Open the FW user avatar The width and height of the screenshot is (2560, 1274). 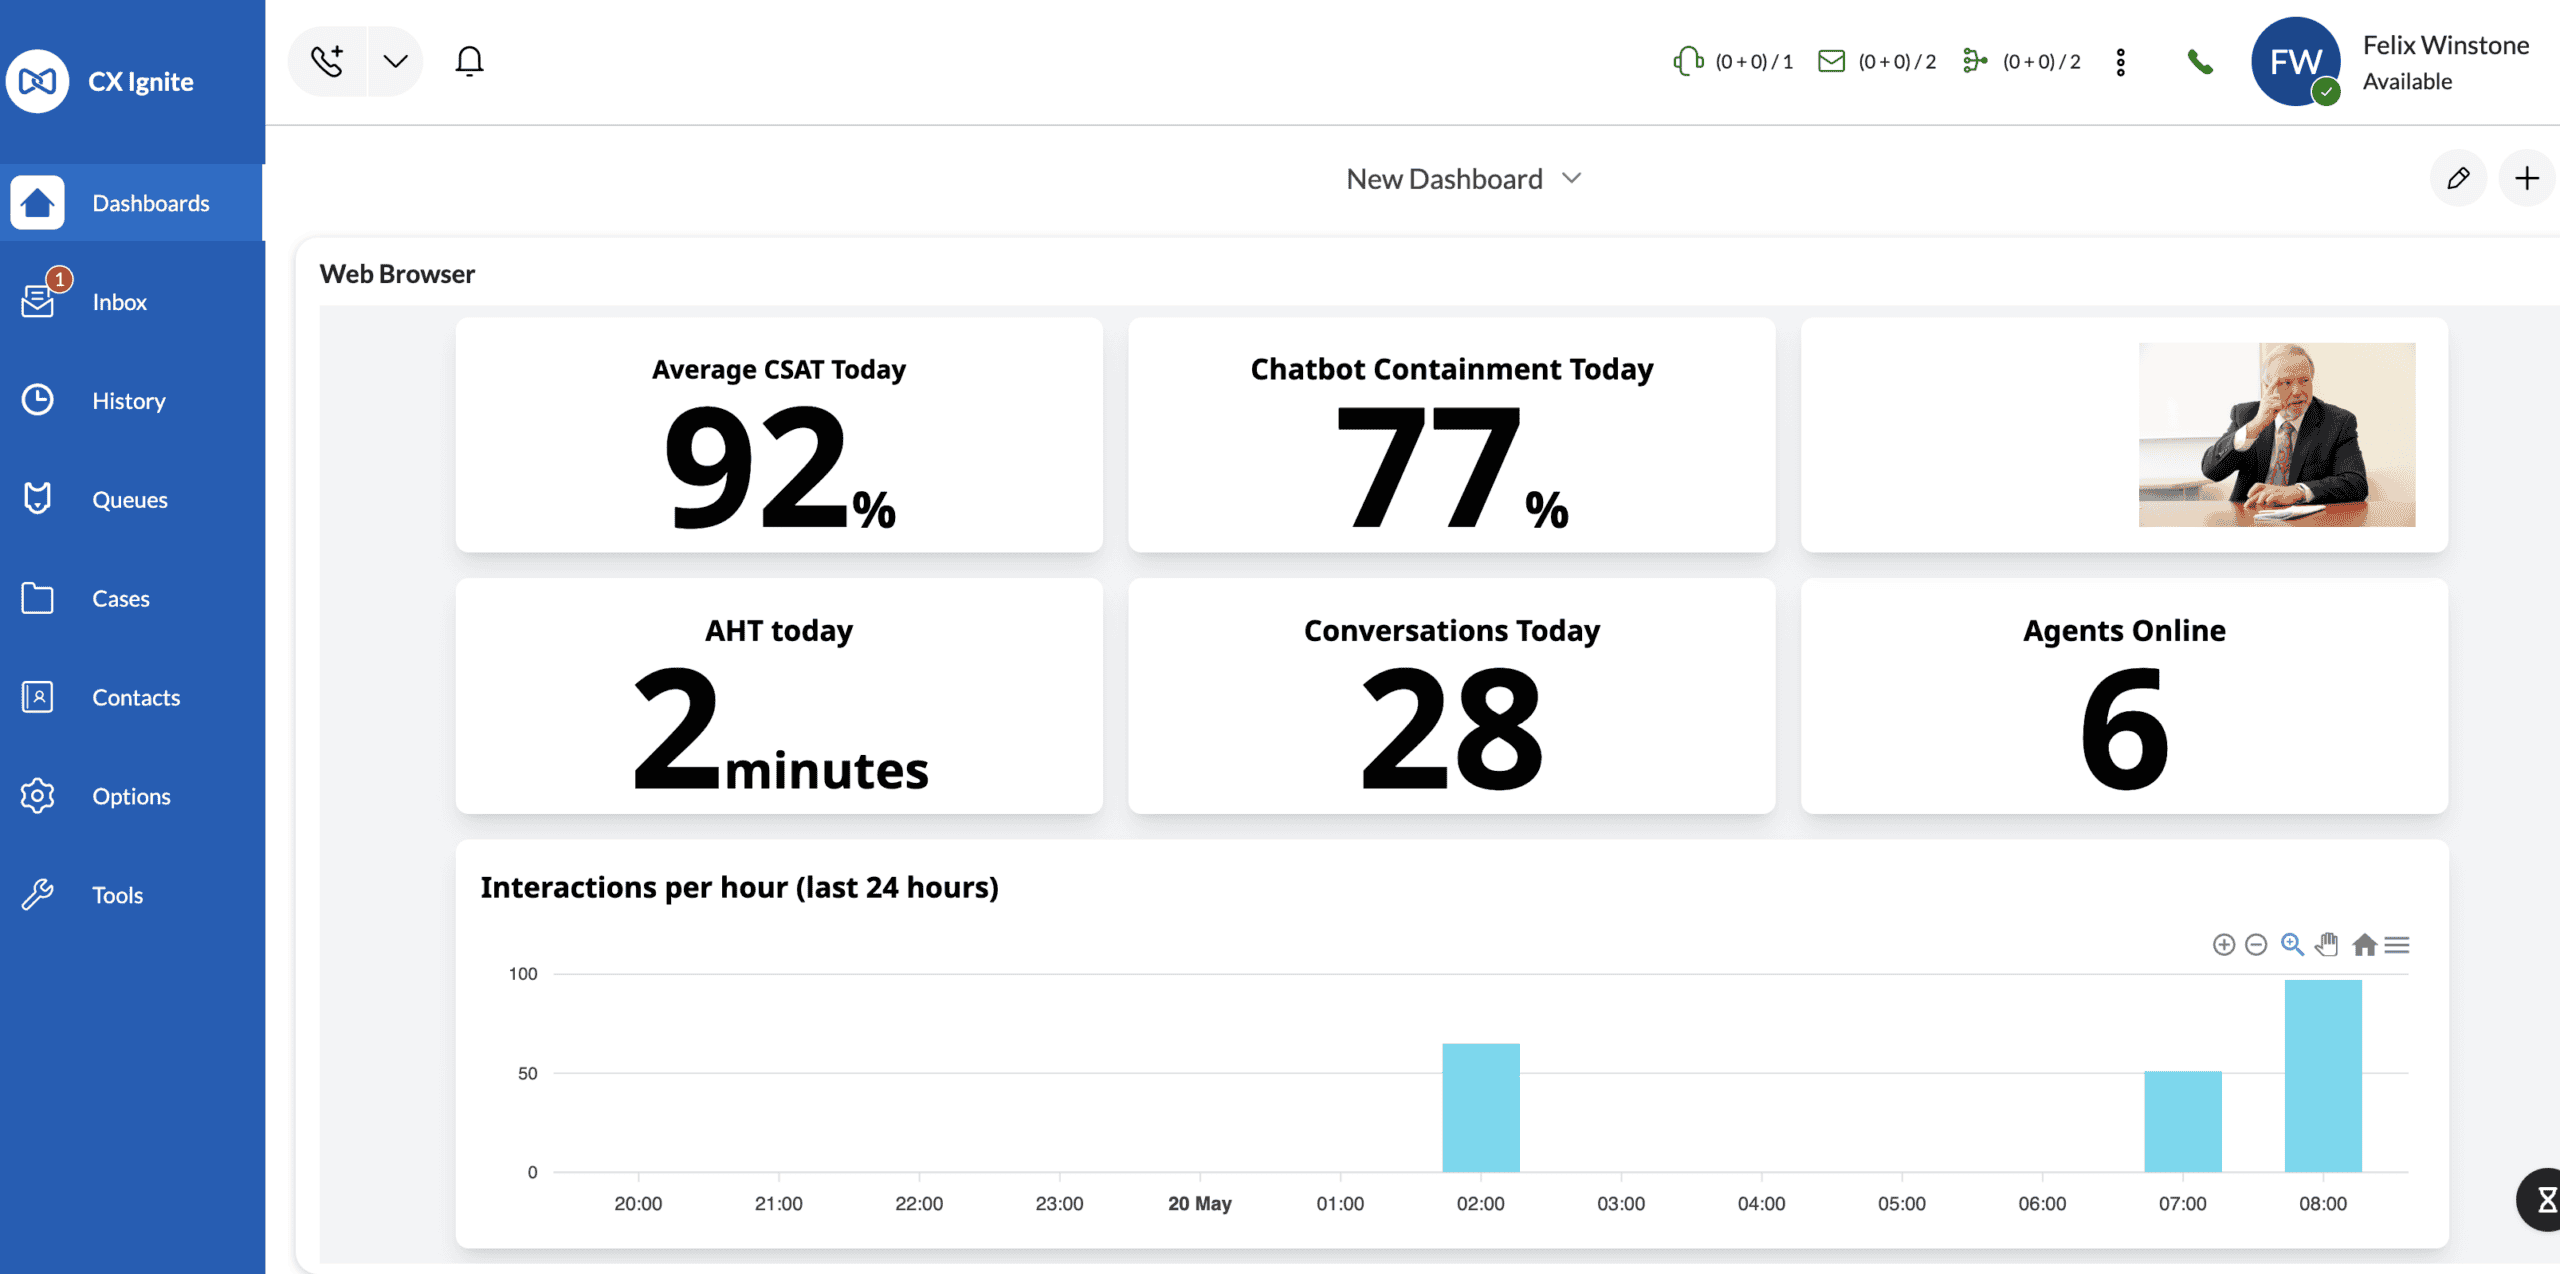point(2295,61)
